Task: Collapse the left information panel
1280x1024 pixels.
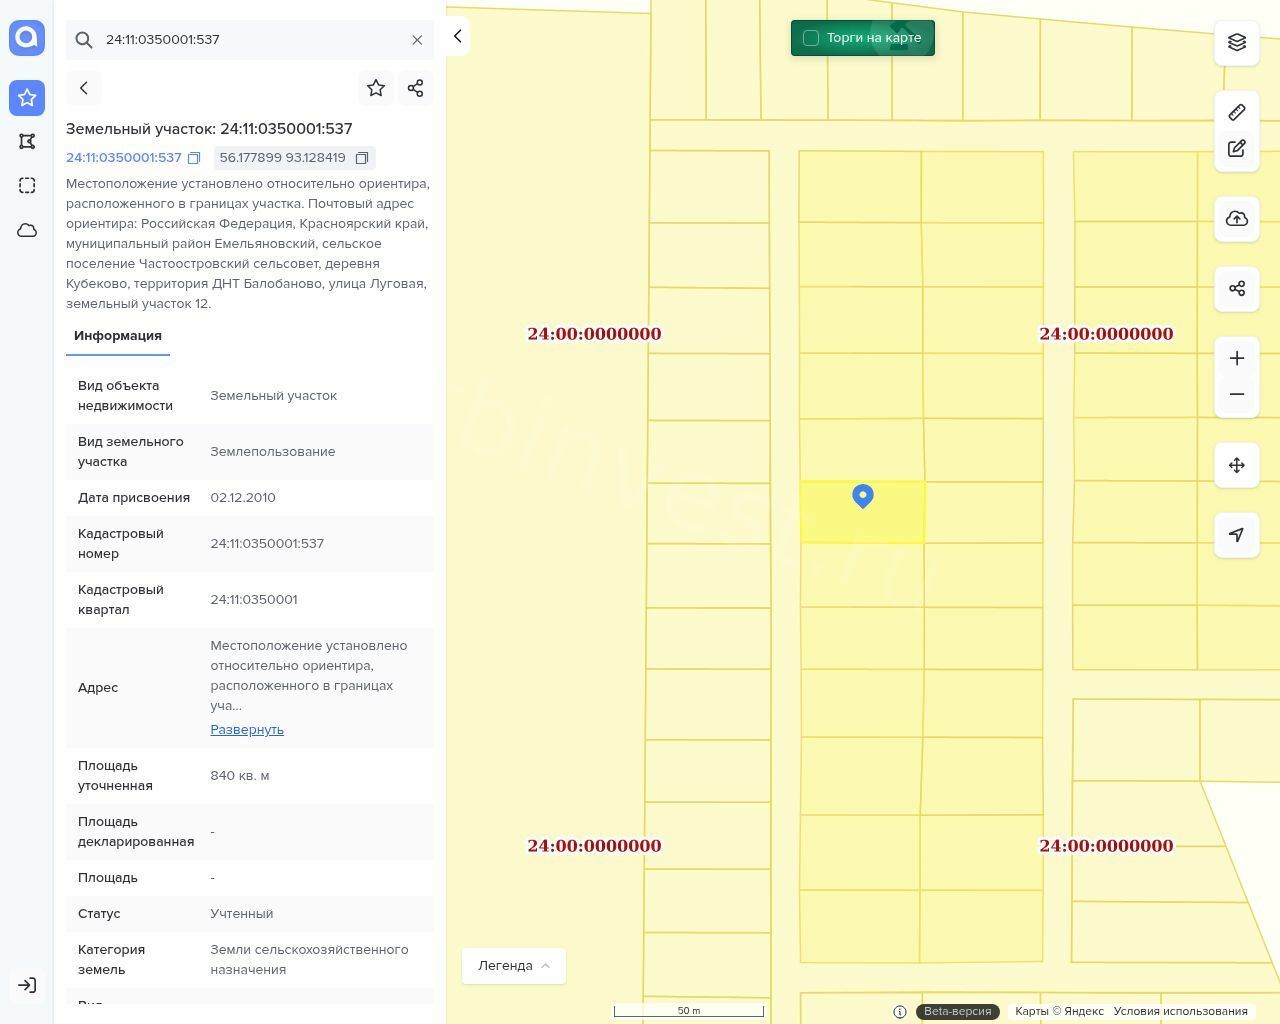Action: tap(457, 36)
